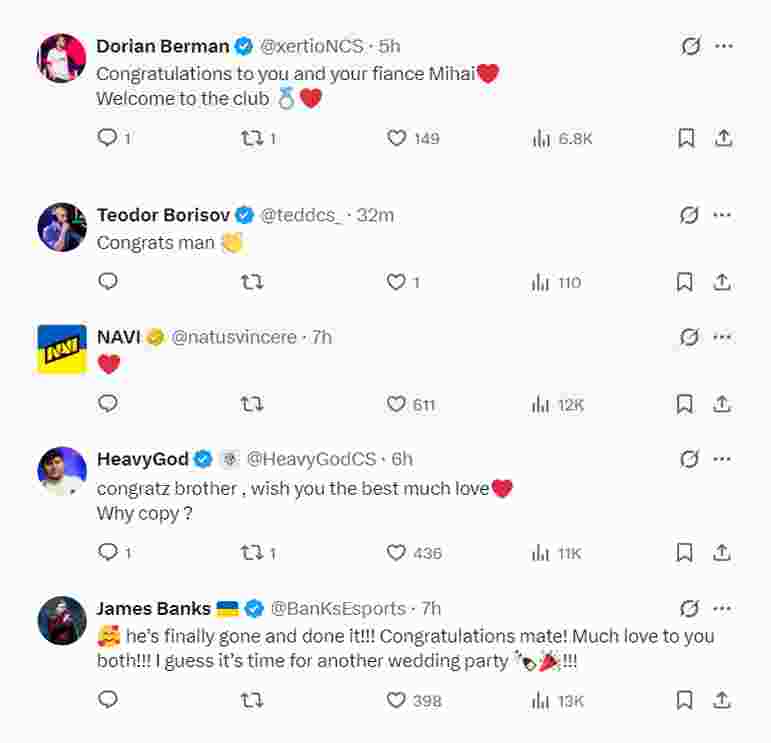
Task: Expand the three-dot menu on James Banks' tweet
Action: [x=723, y=608]
